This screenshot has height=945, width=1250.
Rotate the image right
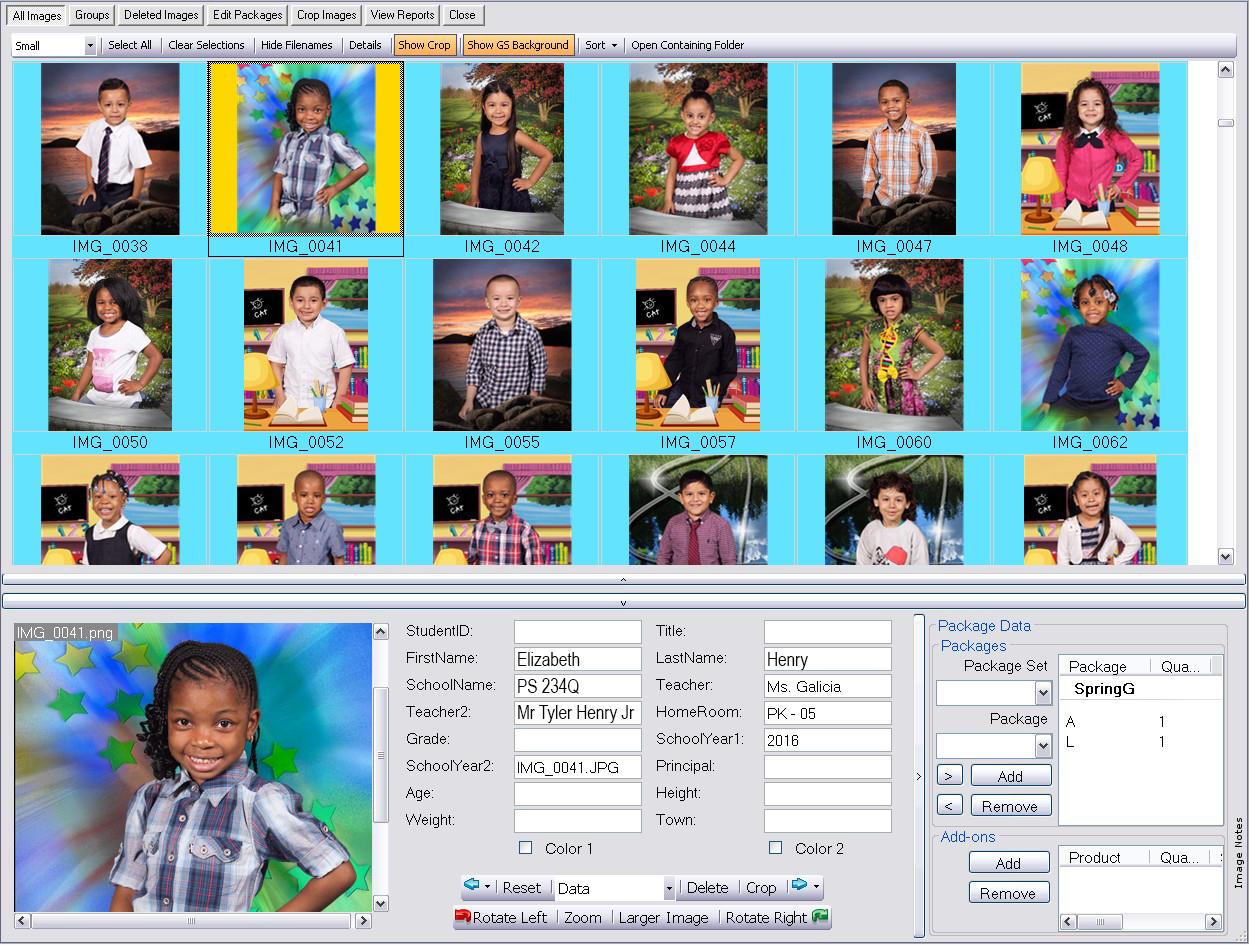[x=776, y=917]
